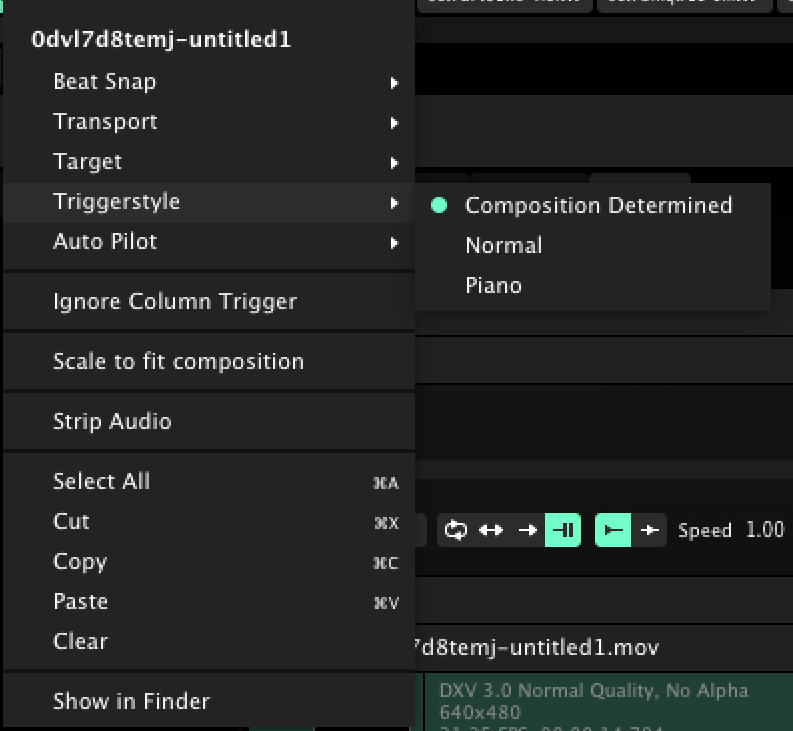Click Show in Finder
Image resolution: width=793 pixels, height=731 pixels.
coord(131,702)
